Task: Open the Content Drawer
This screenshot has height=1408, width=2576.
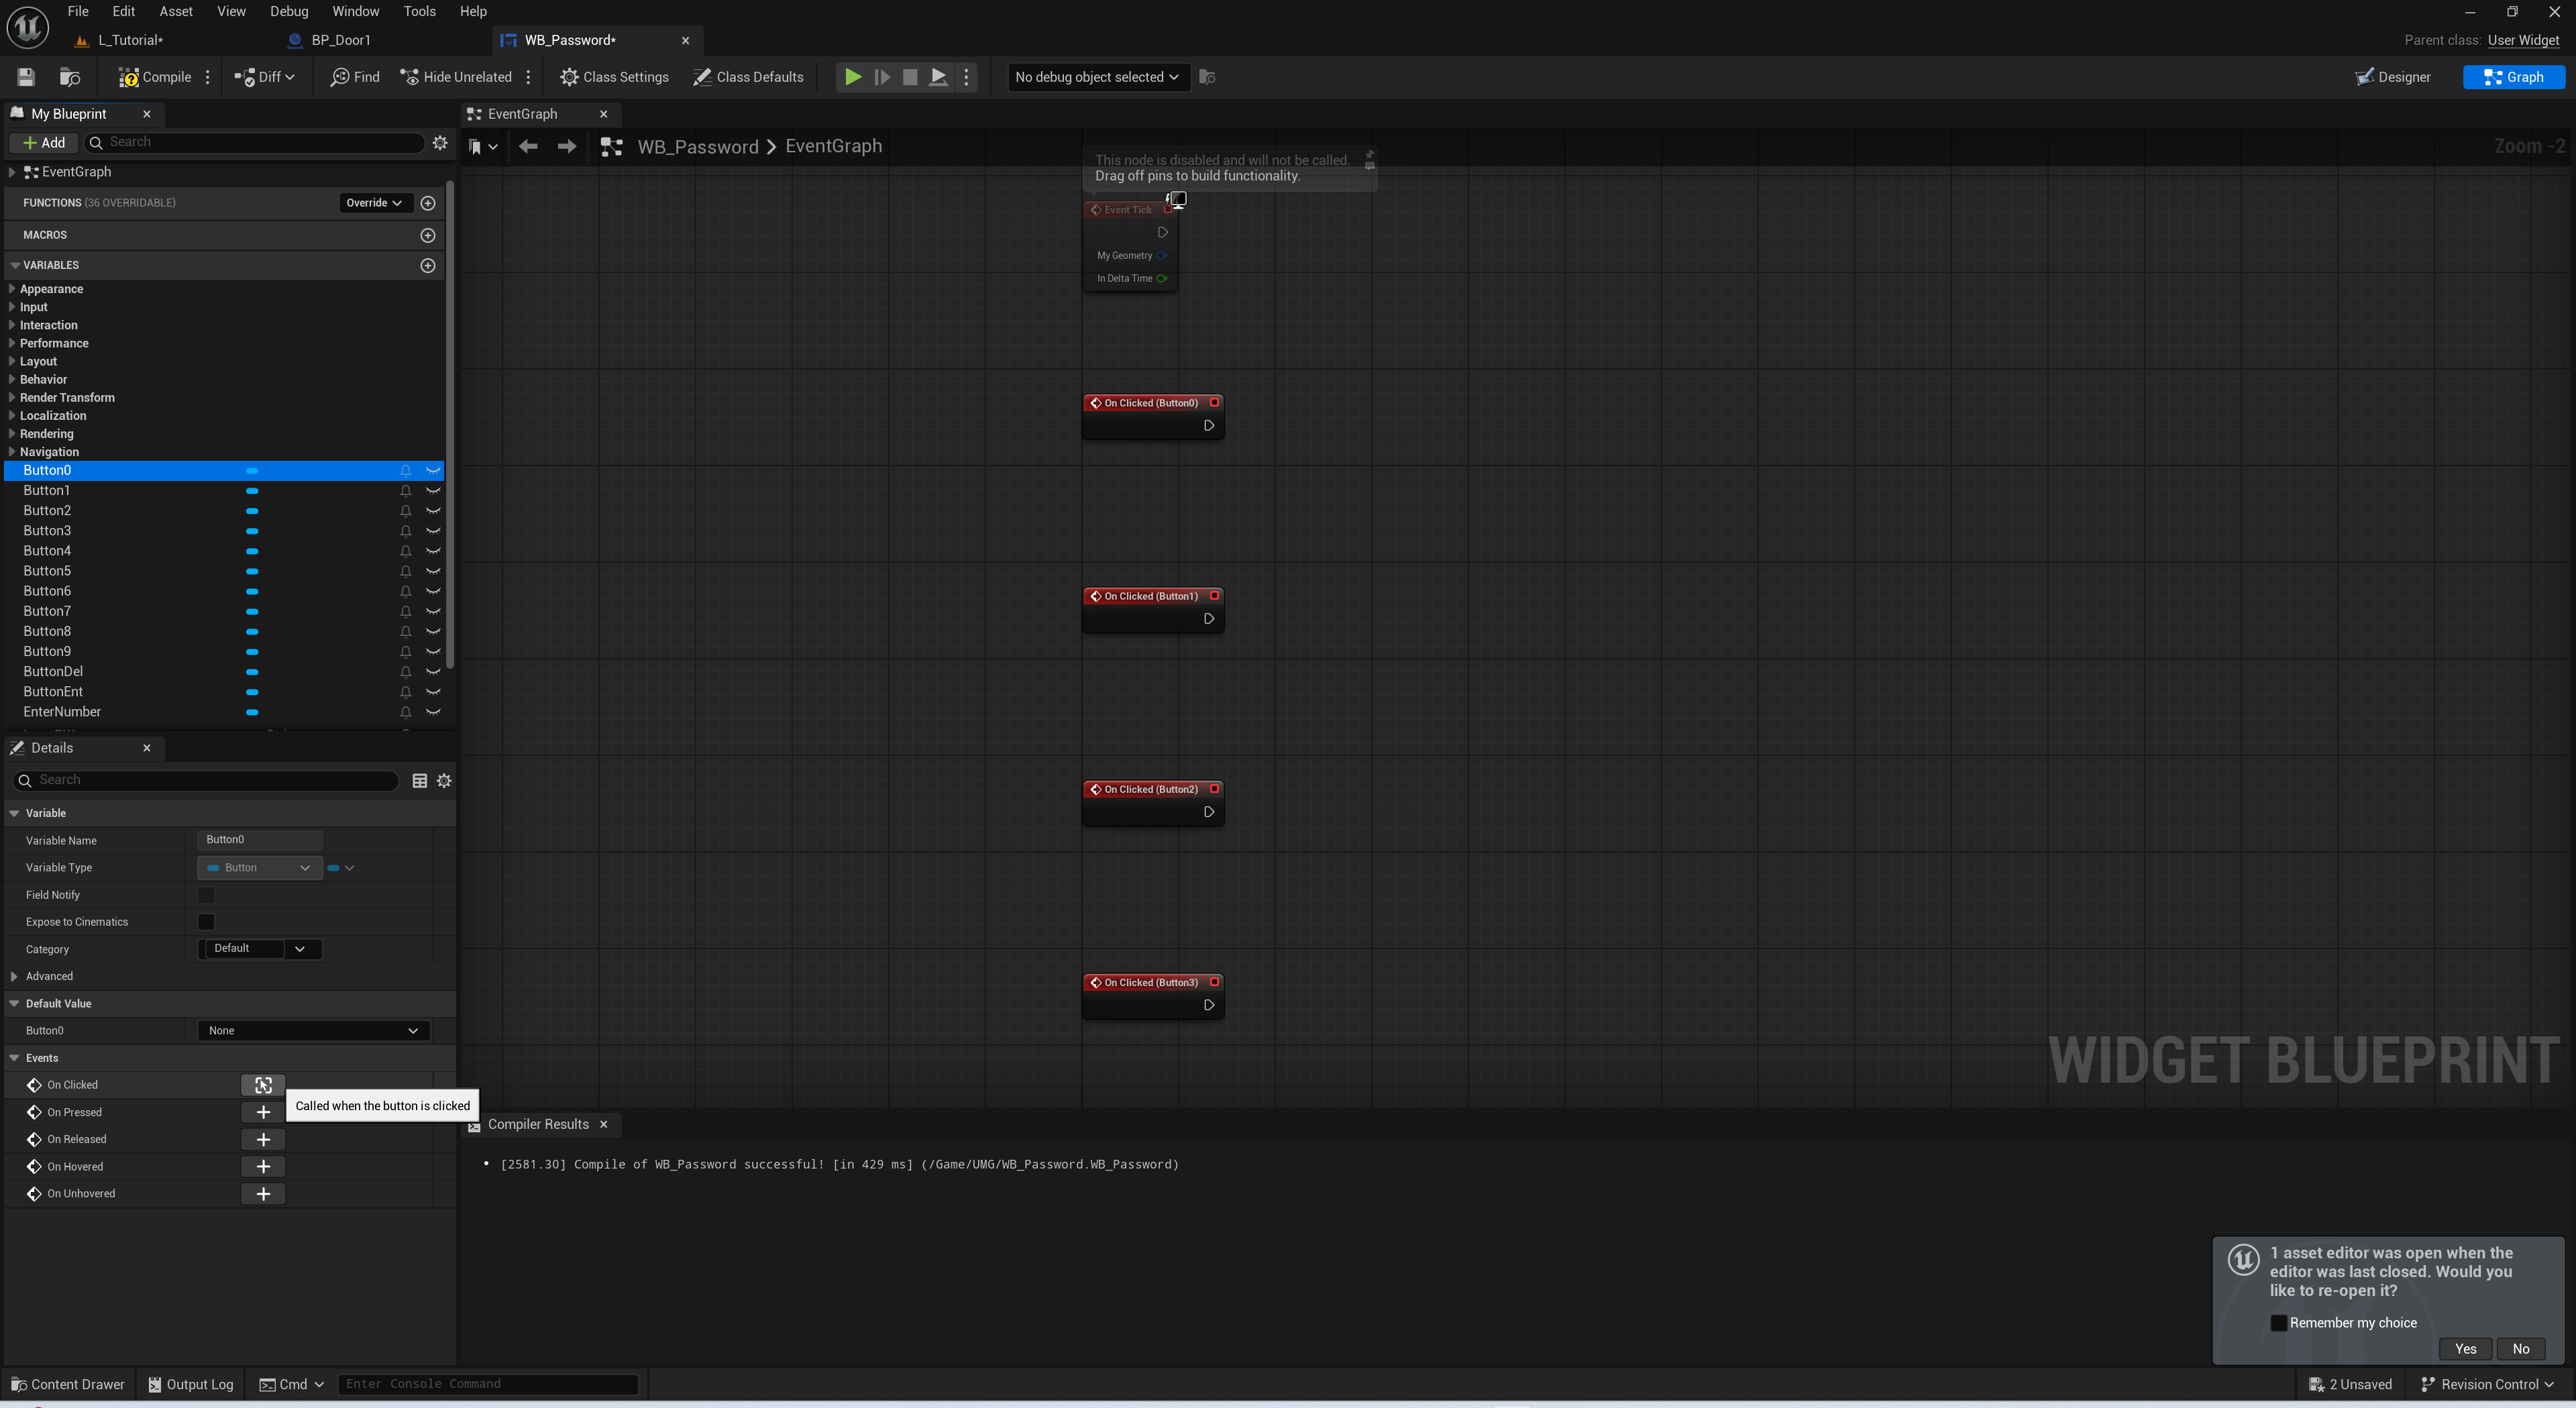Action: (67, 1385)
